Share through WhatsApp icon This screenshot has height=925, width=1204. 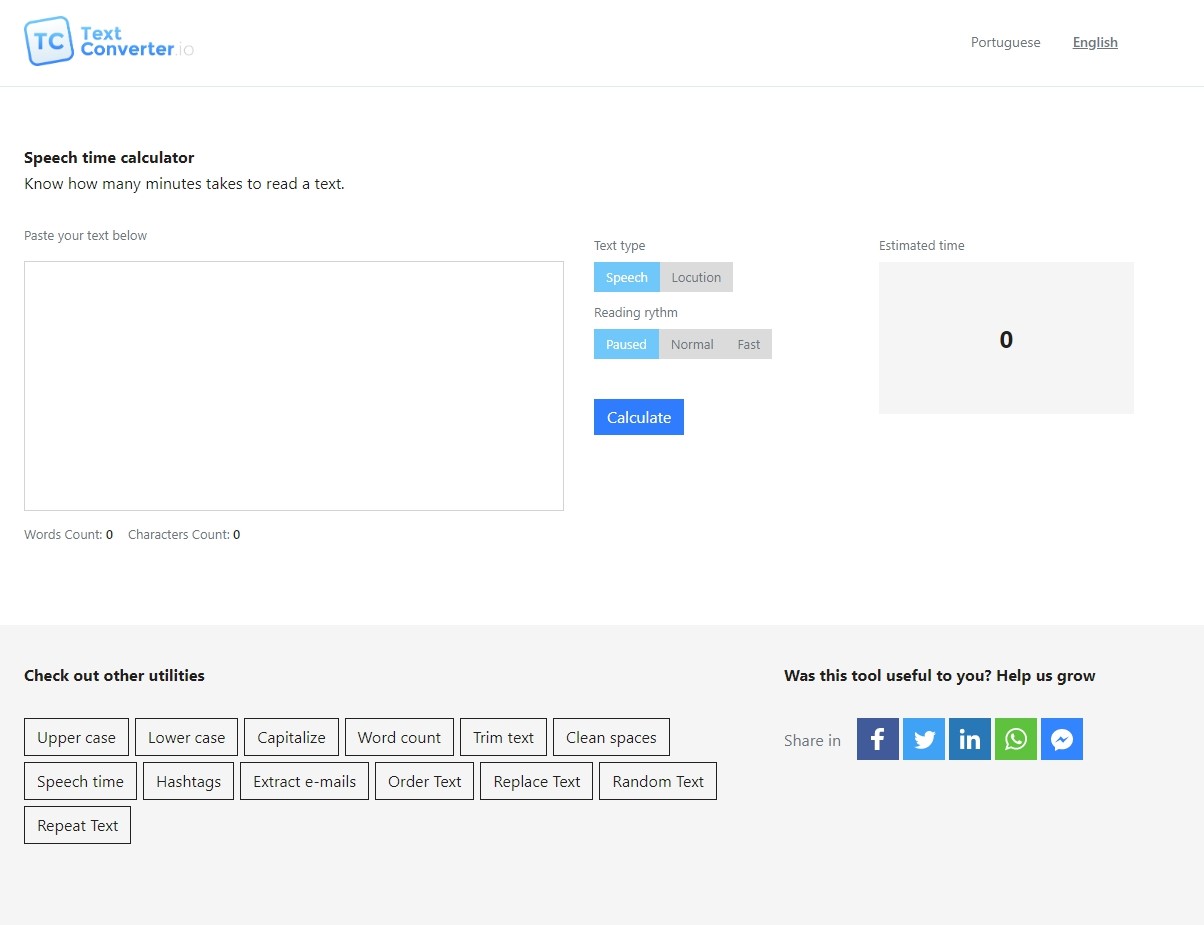(1015, 739)
